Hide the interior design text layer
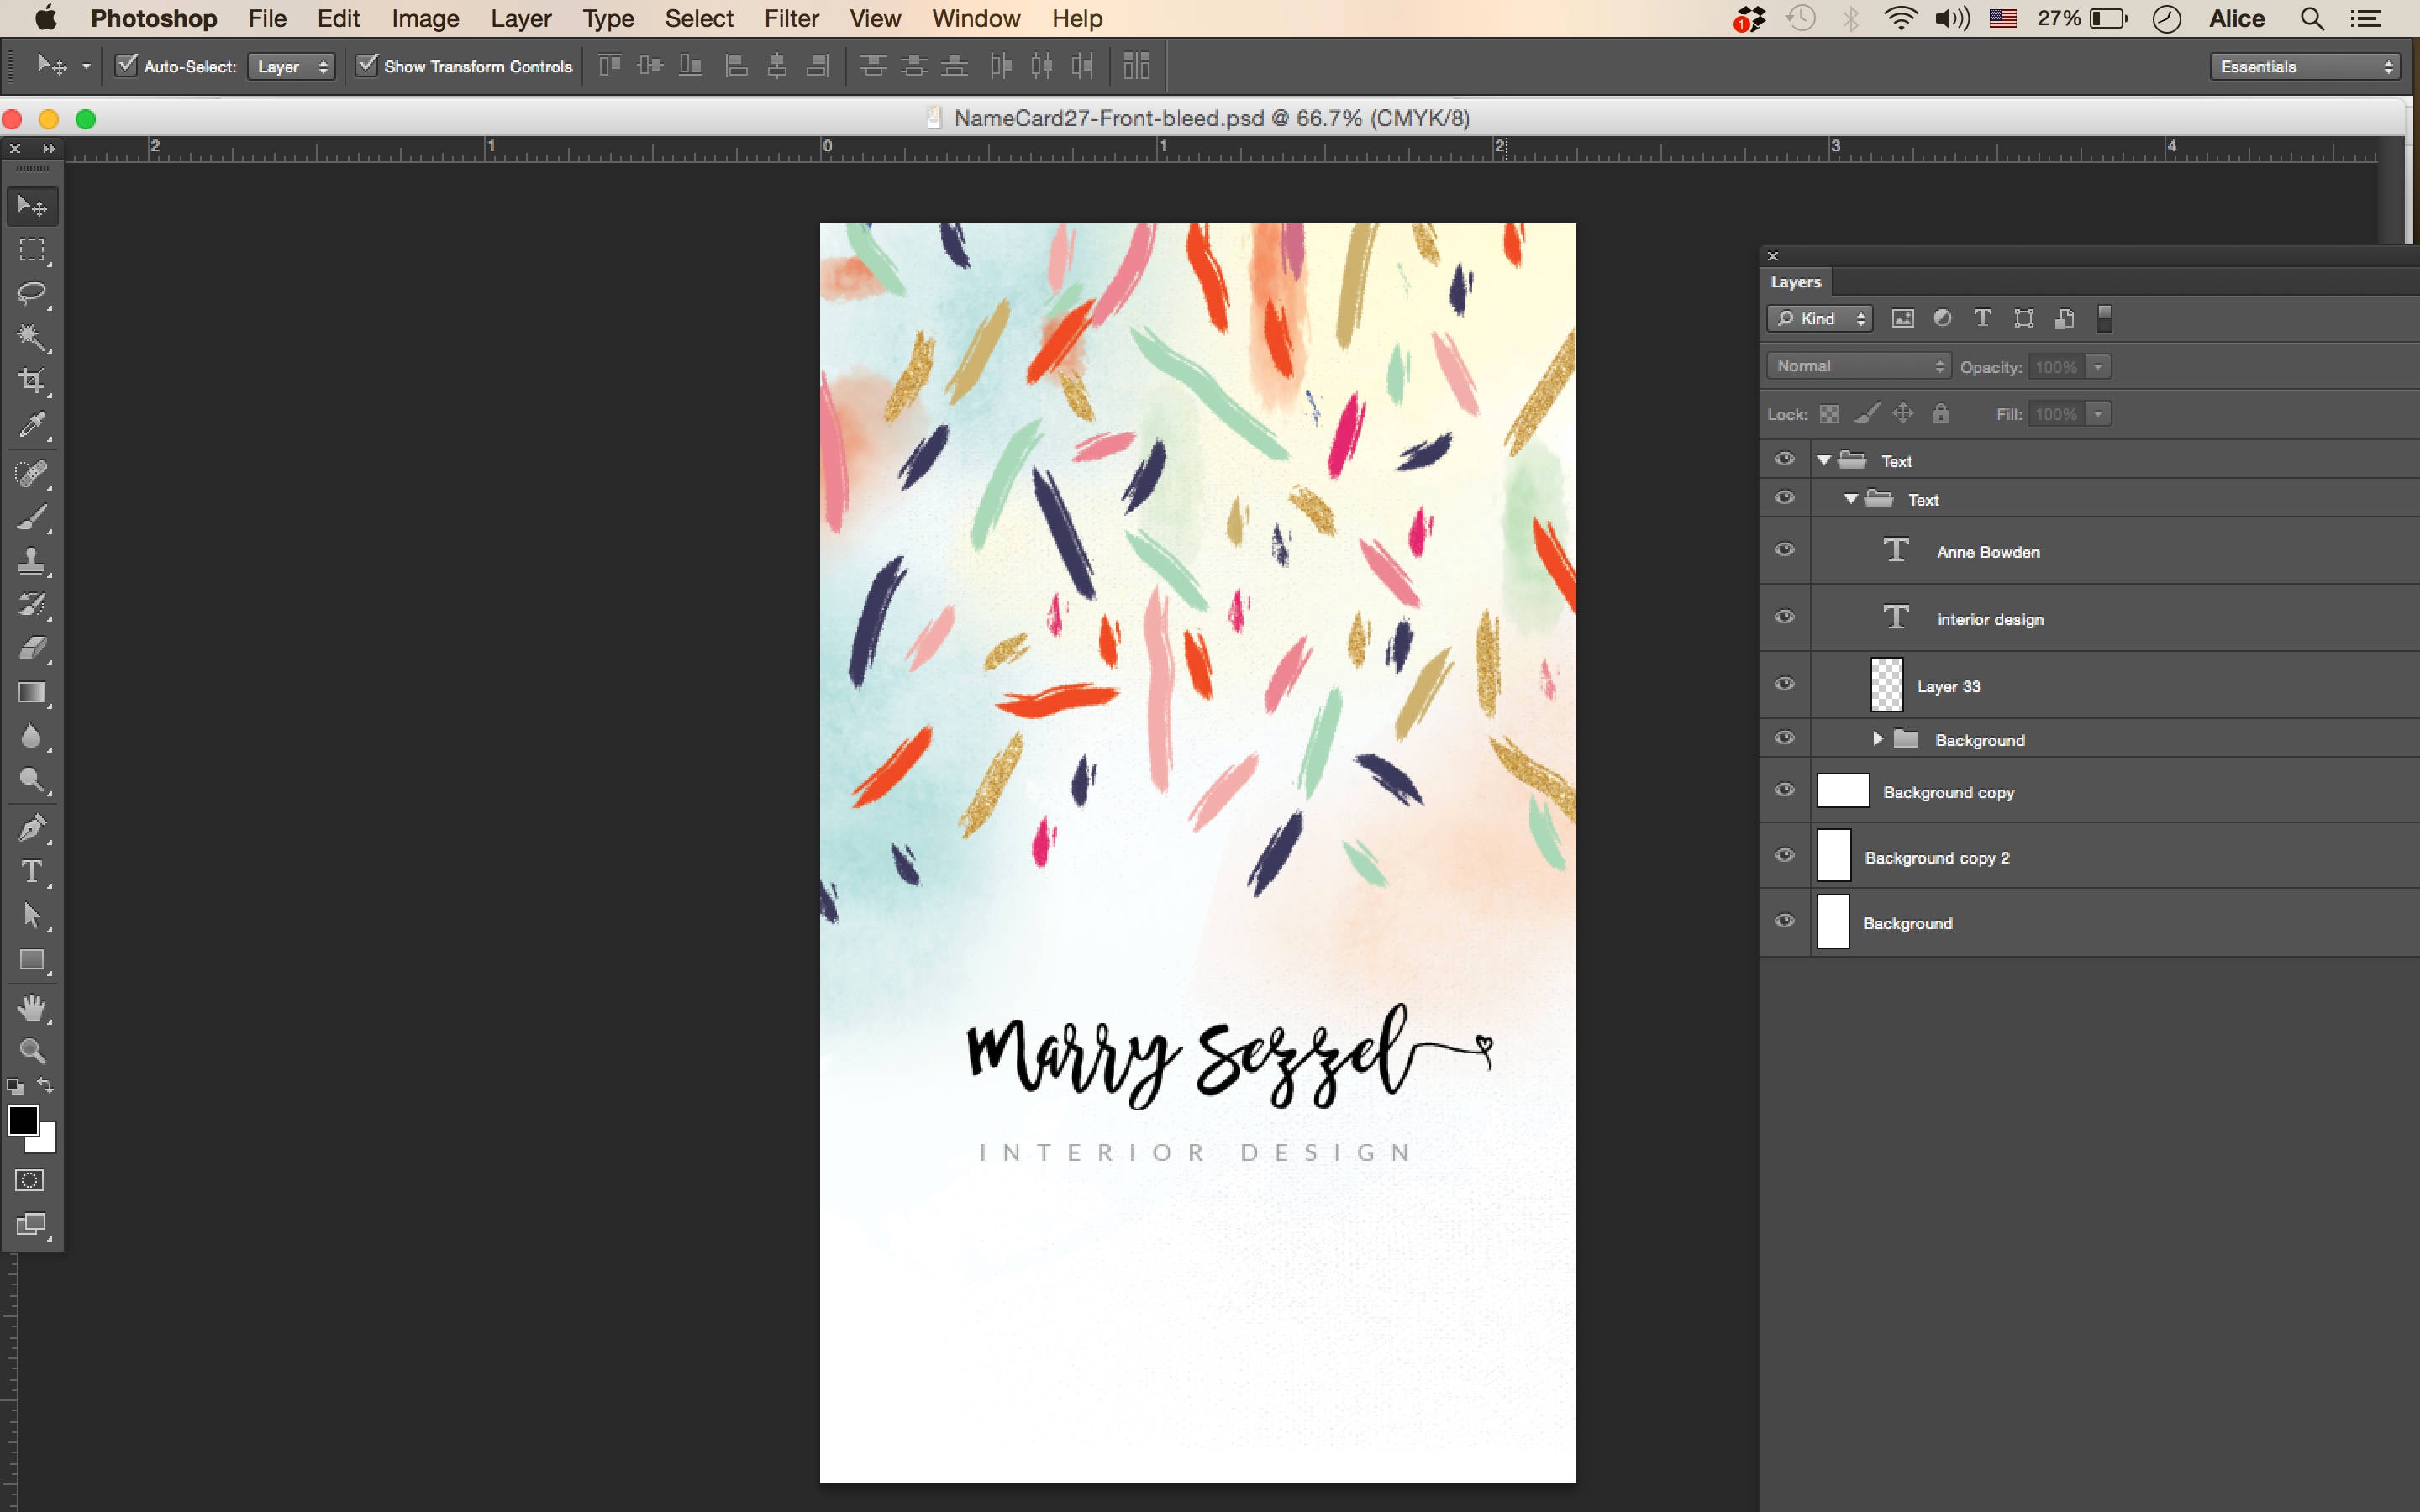Image resolution: width=2420 pixels, height=1512 pixels. tap(1784, 617)
